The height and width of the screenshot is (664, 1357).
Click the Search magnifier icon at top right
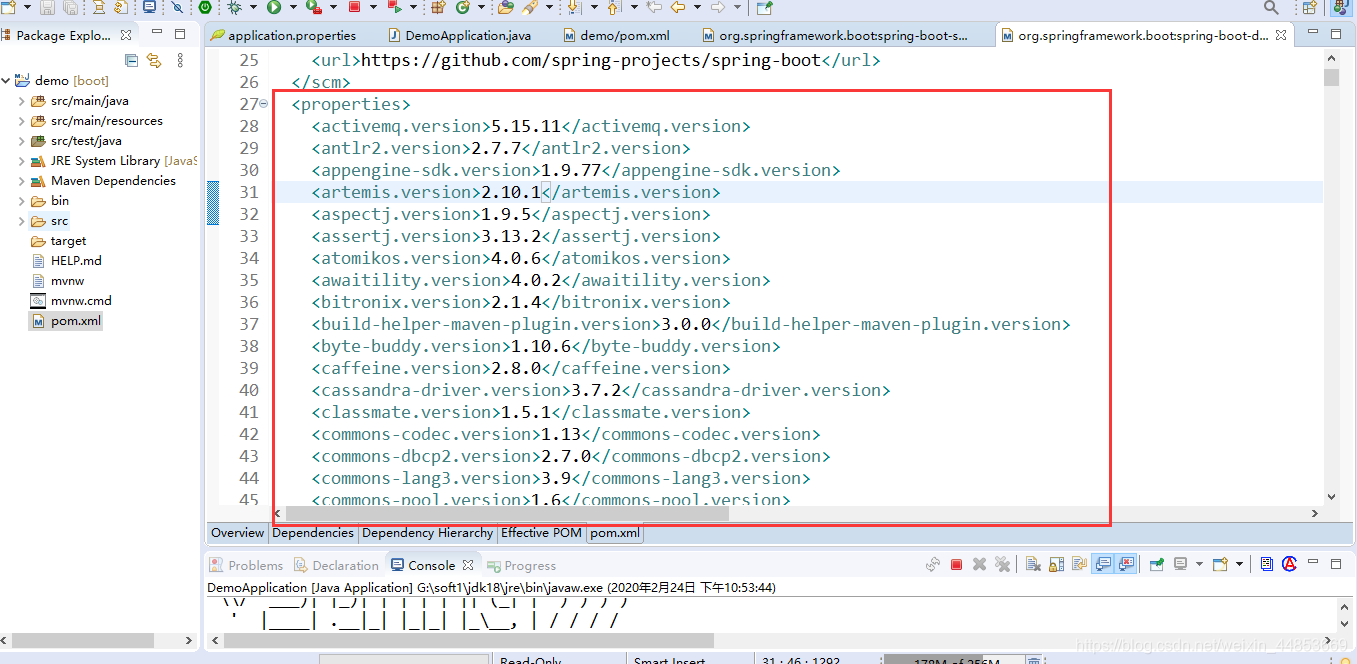tap(1271, 7)
